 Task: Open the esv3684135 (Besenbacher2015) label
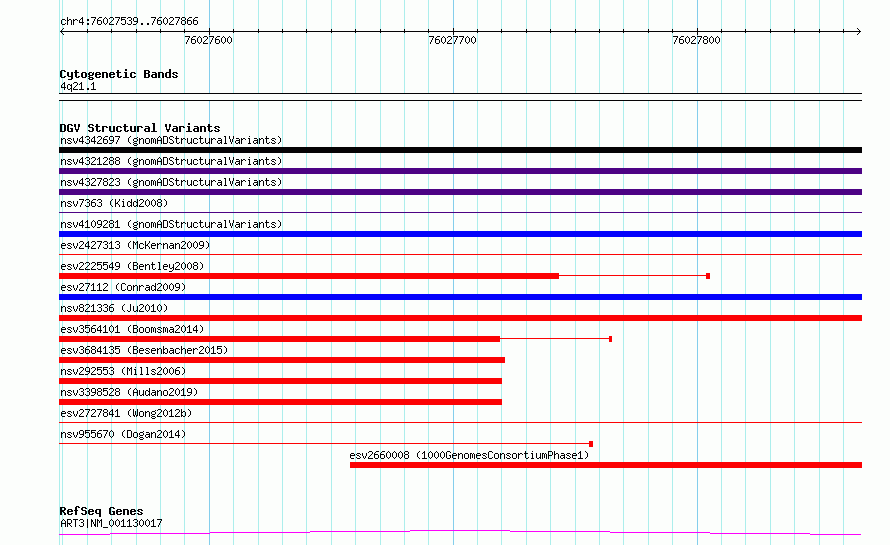[x=144, y=350]
